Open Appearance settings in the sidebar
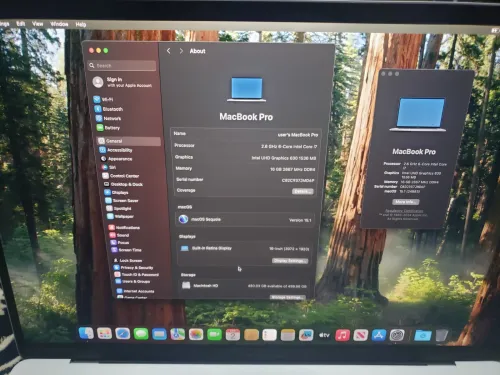 tap(116, 159)
